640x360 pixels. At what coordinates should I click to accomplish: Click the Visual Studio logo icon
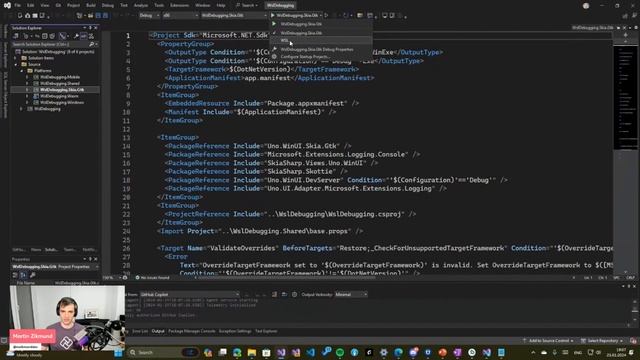pos(7,5)
